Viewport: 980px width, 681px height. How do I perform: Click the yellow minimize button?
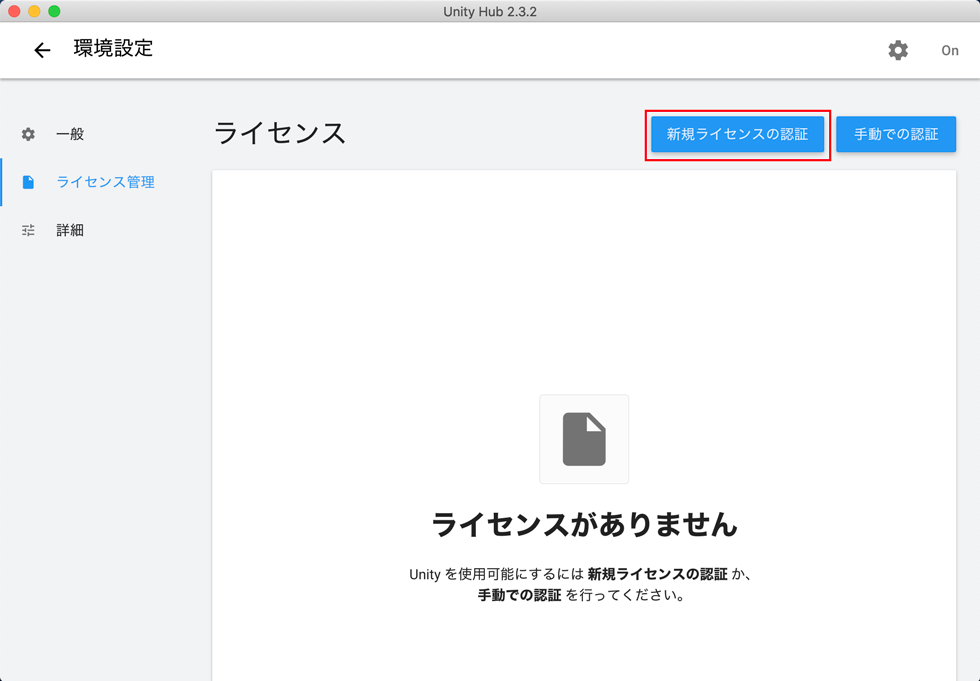[35, 12]
